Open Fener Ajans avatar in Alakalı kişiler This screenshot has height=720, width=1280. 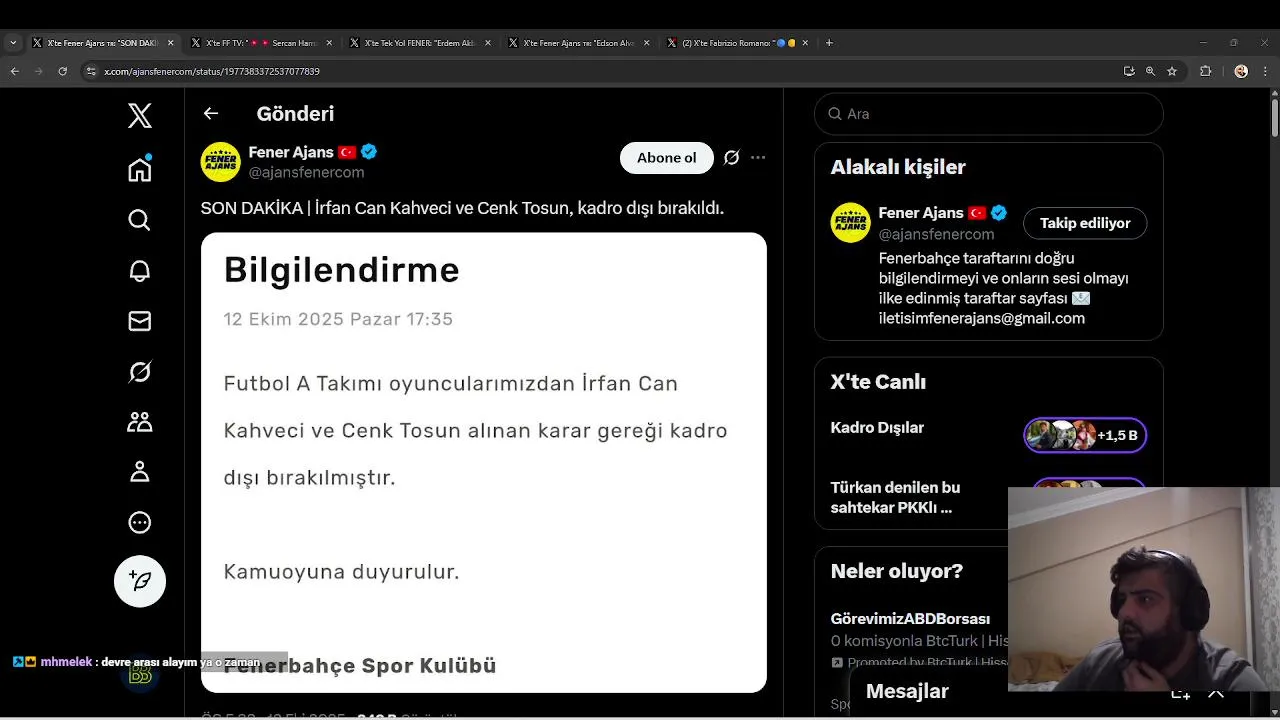click(851, 223)
